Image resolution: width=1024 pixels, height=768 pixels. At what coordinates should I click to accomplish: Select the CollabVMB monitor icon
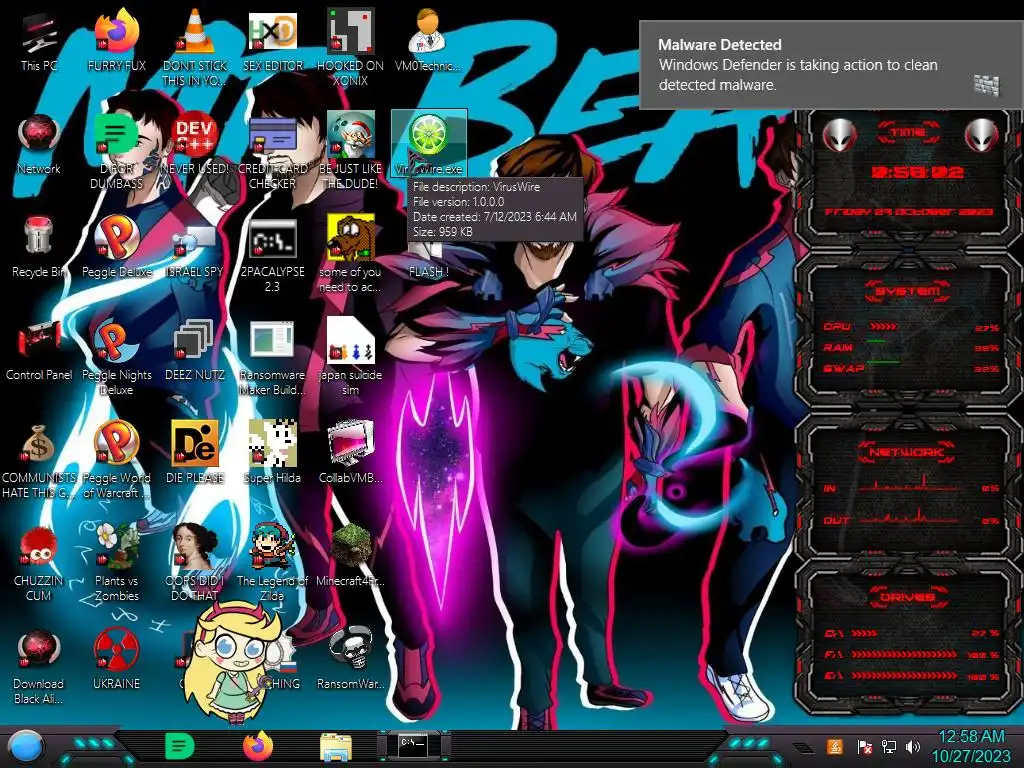351,452
